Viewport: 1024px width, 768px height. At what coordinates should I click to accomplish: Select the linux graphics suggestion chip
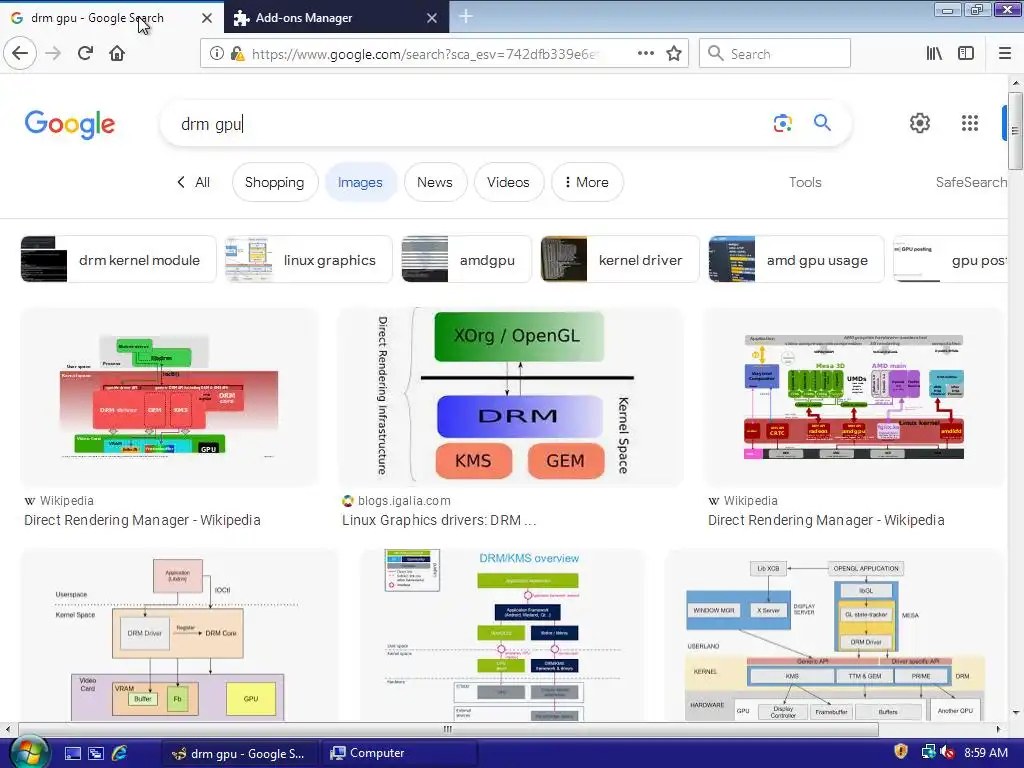click(309, 259)
